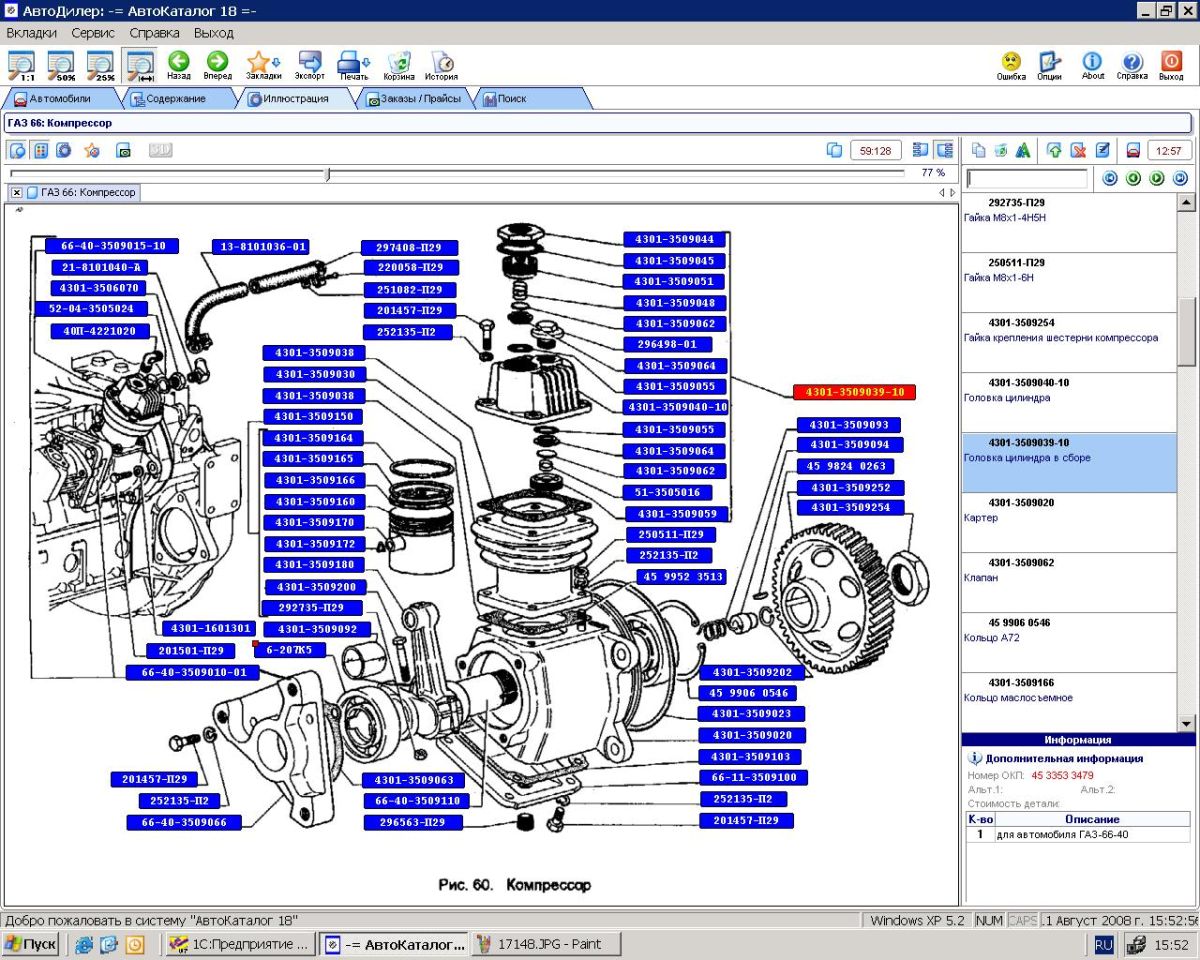Viewport: 1200px width, 960px height.
Task: Jump to last record navigation button
Action: click(x=1180, y=178)
